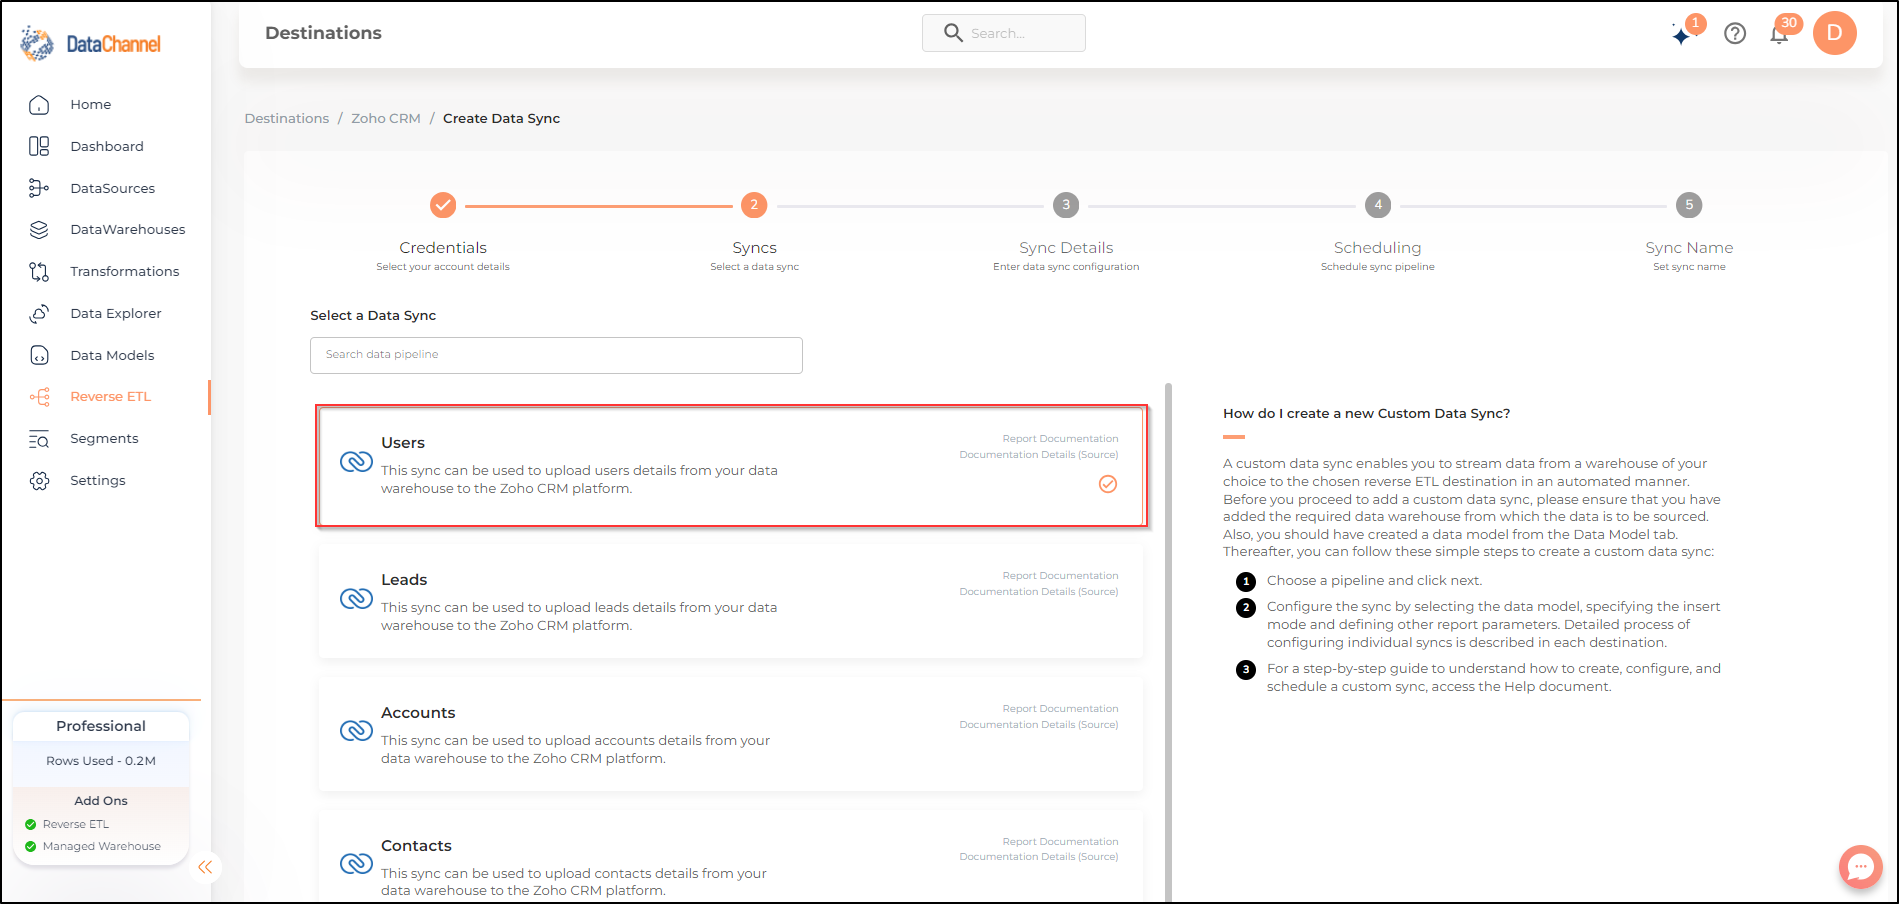Click the DataSources connector icon

[x=39, y=188]
